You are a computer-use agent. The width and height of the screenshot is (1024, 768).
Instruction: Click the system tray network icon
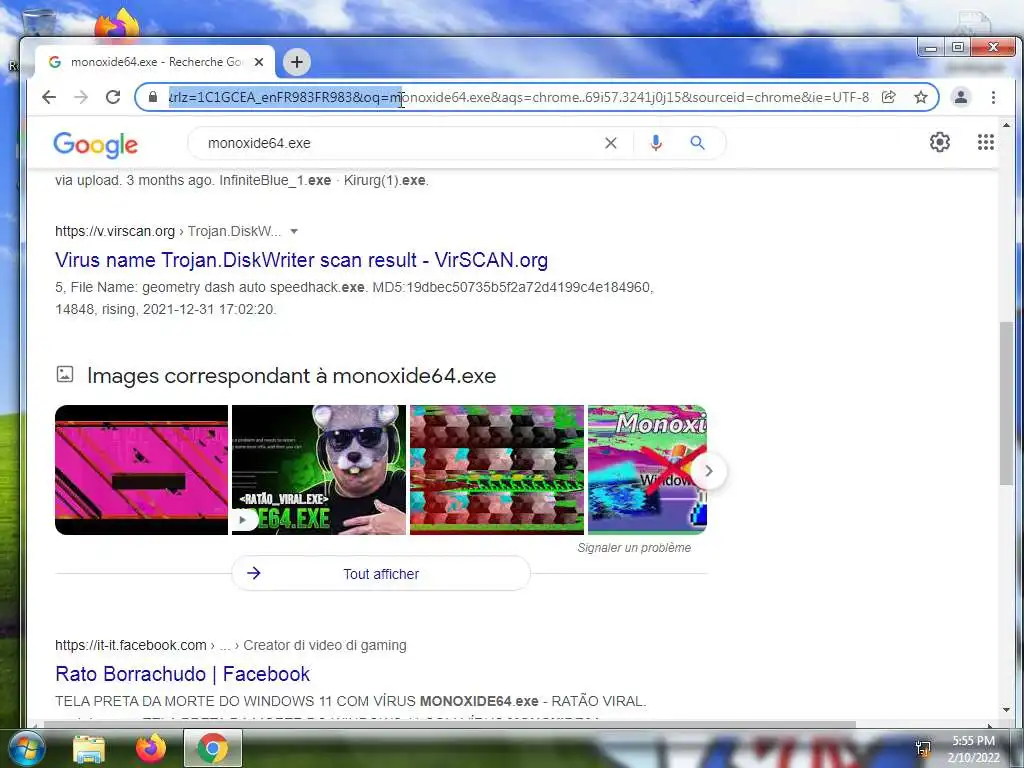tap(922, 748)
